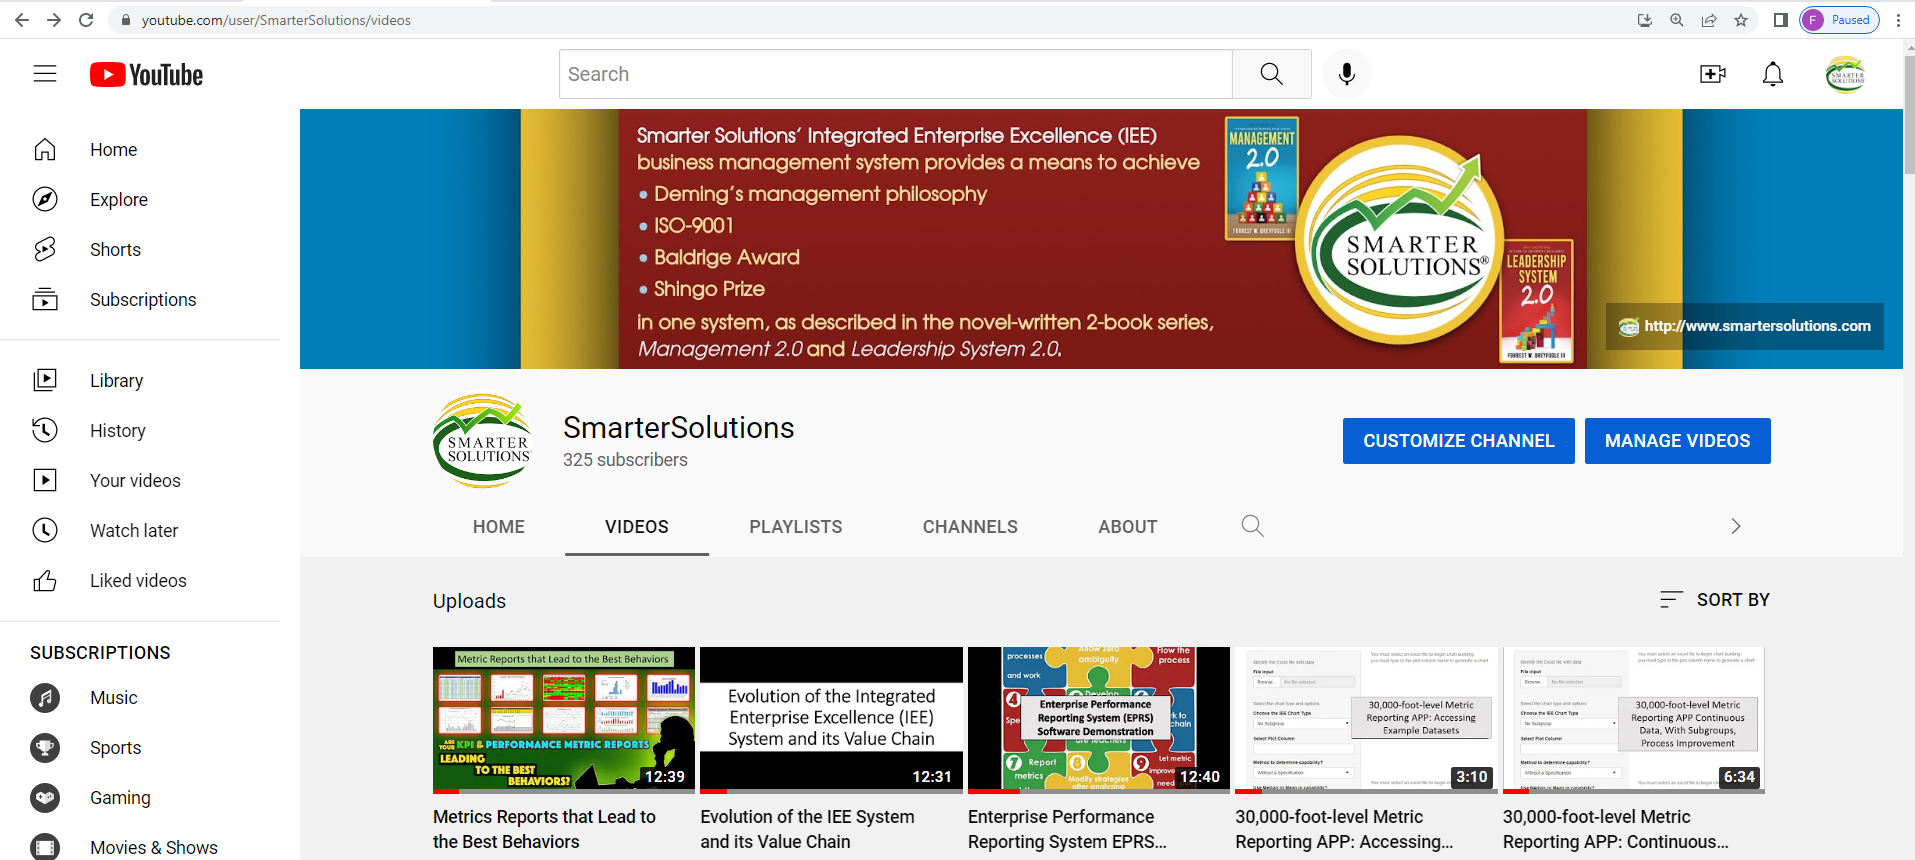Viewport: 1915px width, 860px height.
Task: Click the Create video camera icon
Action: (1712, 74)
